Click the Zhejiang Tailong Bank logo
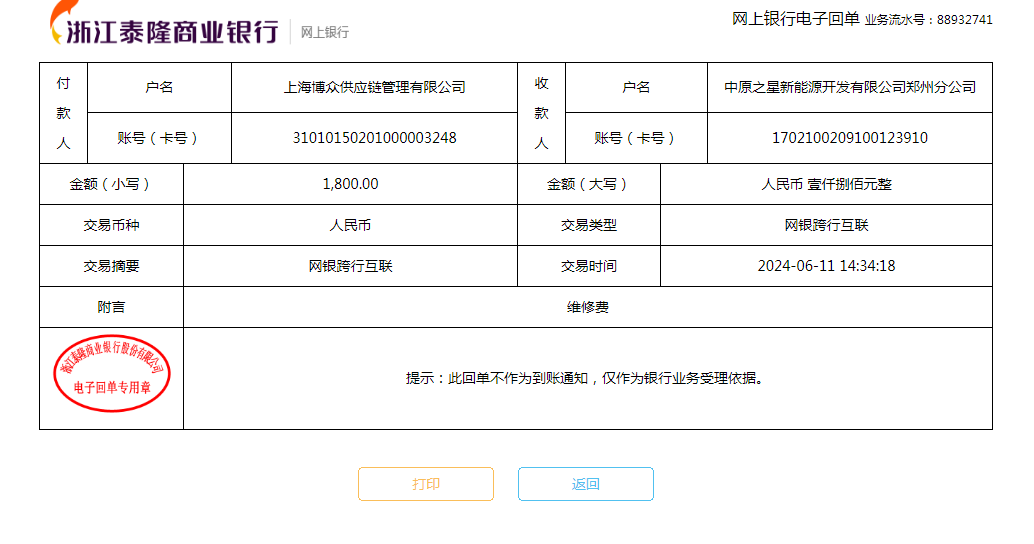This screenshot has height=544, width=1034. (165, 27)
